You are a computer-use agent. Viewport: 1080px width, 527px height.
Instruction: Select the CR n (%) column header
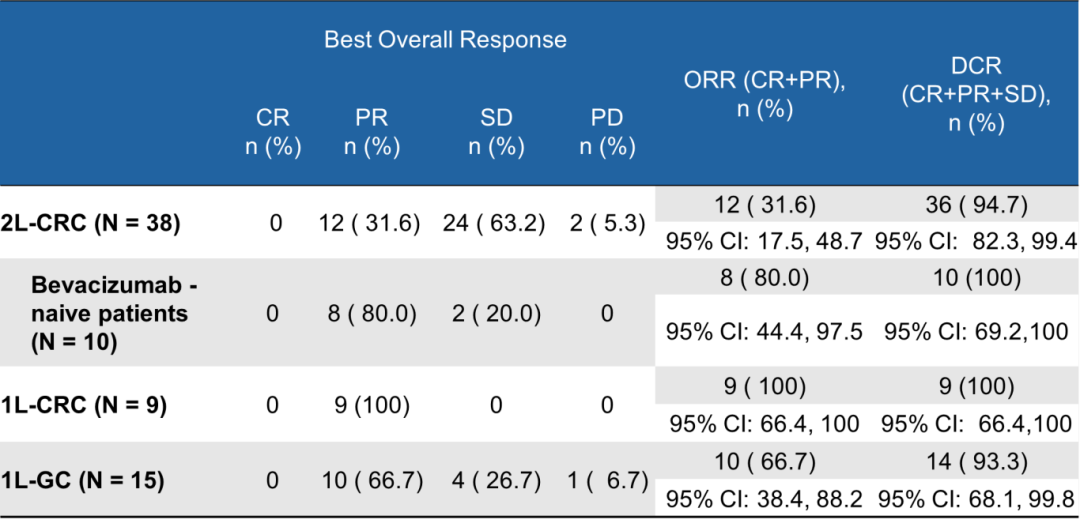[273, 132]
